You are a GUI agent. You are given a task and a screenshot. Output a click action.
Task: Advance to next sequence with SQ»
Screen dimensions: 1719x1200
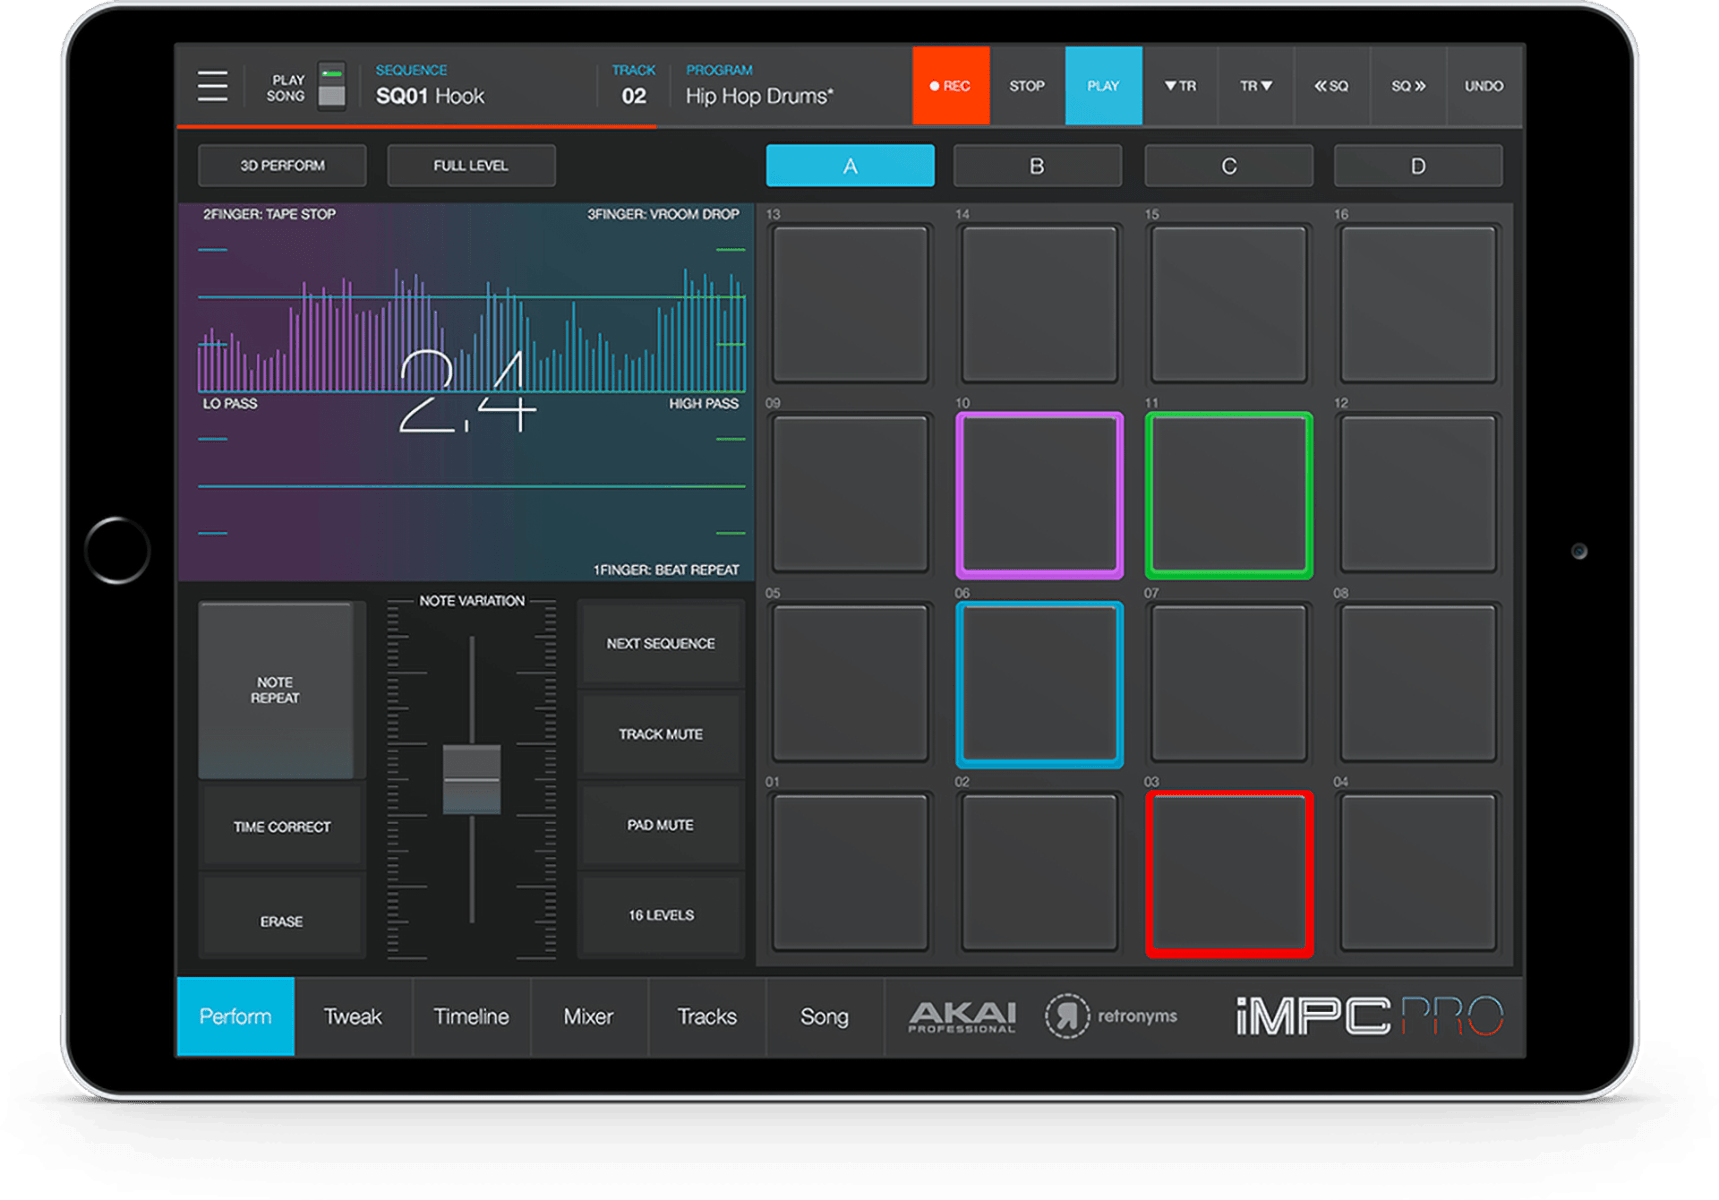point(1408,86)
